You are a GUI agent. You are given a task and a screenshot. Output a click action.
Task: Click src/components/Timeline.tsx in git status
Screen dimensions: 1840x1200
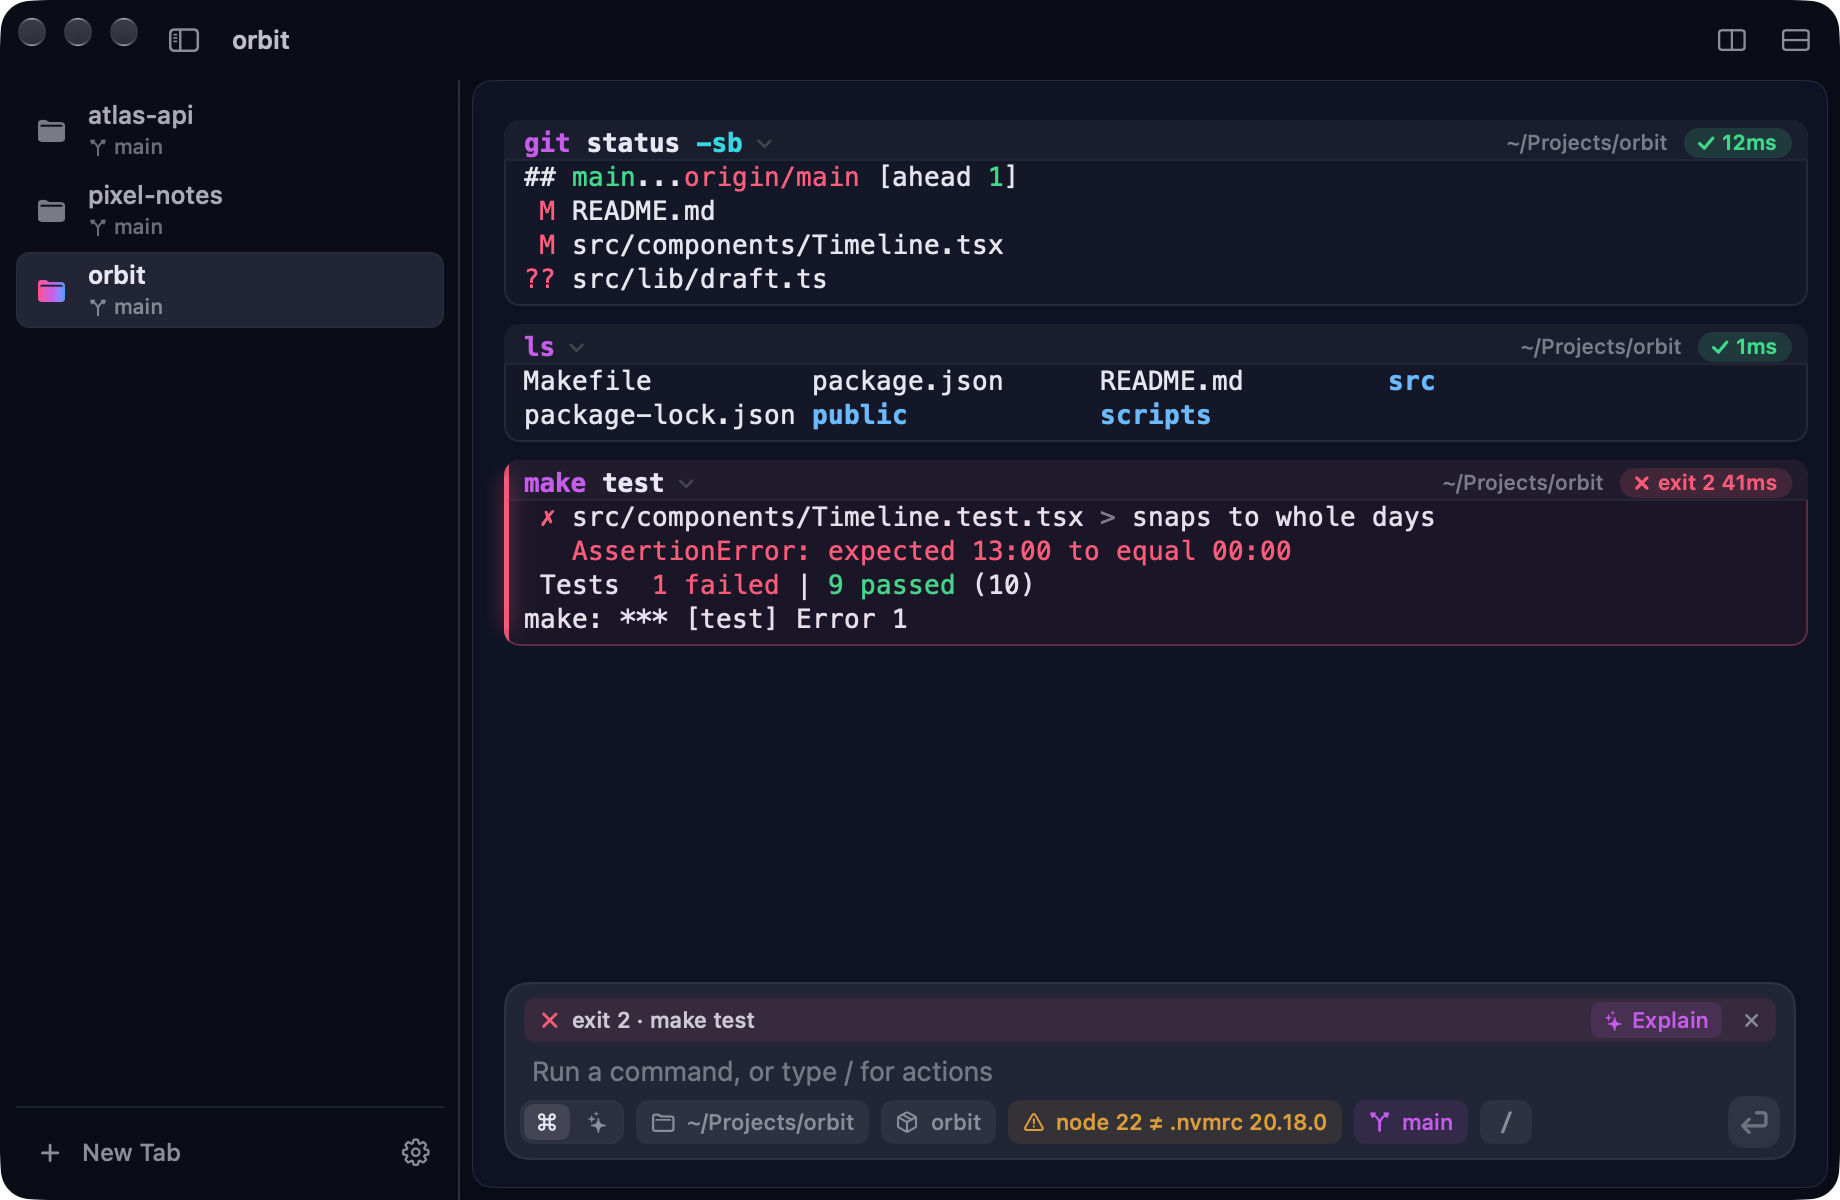(x=787, y=245)
